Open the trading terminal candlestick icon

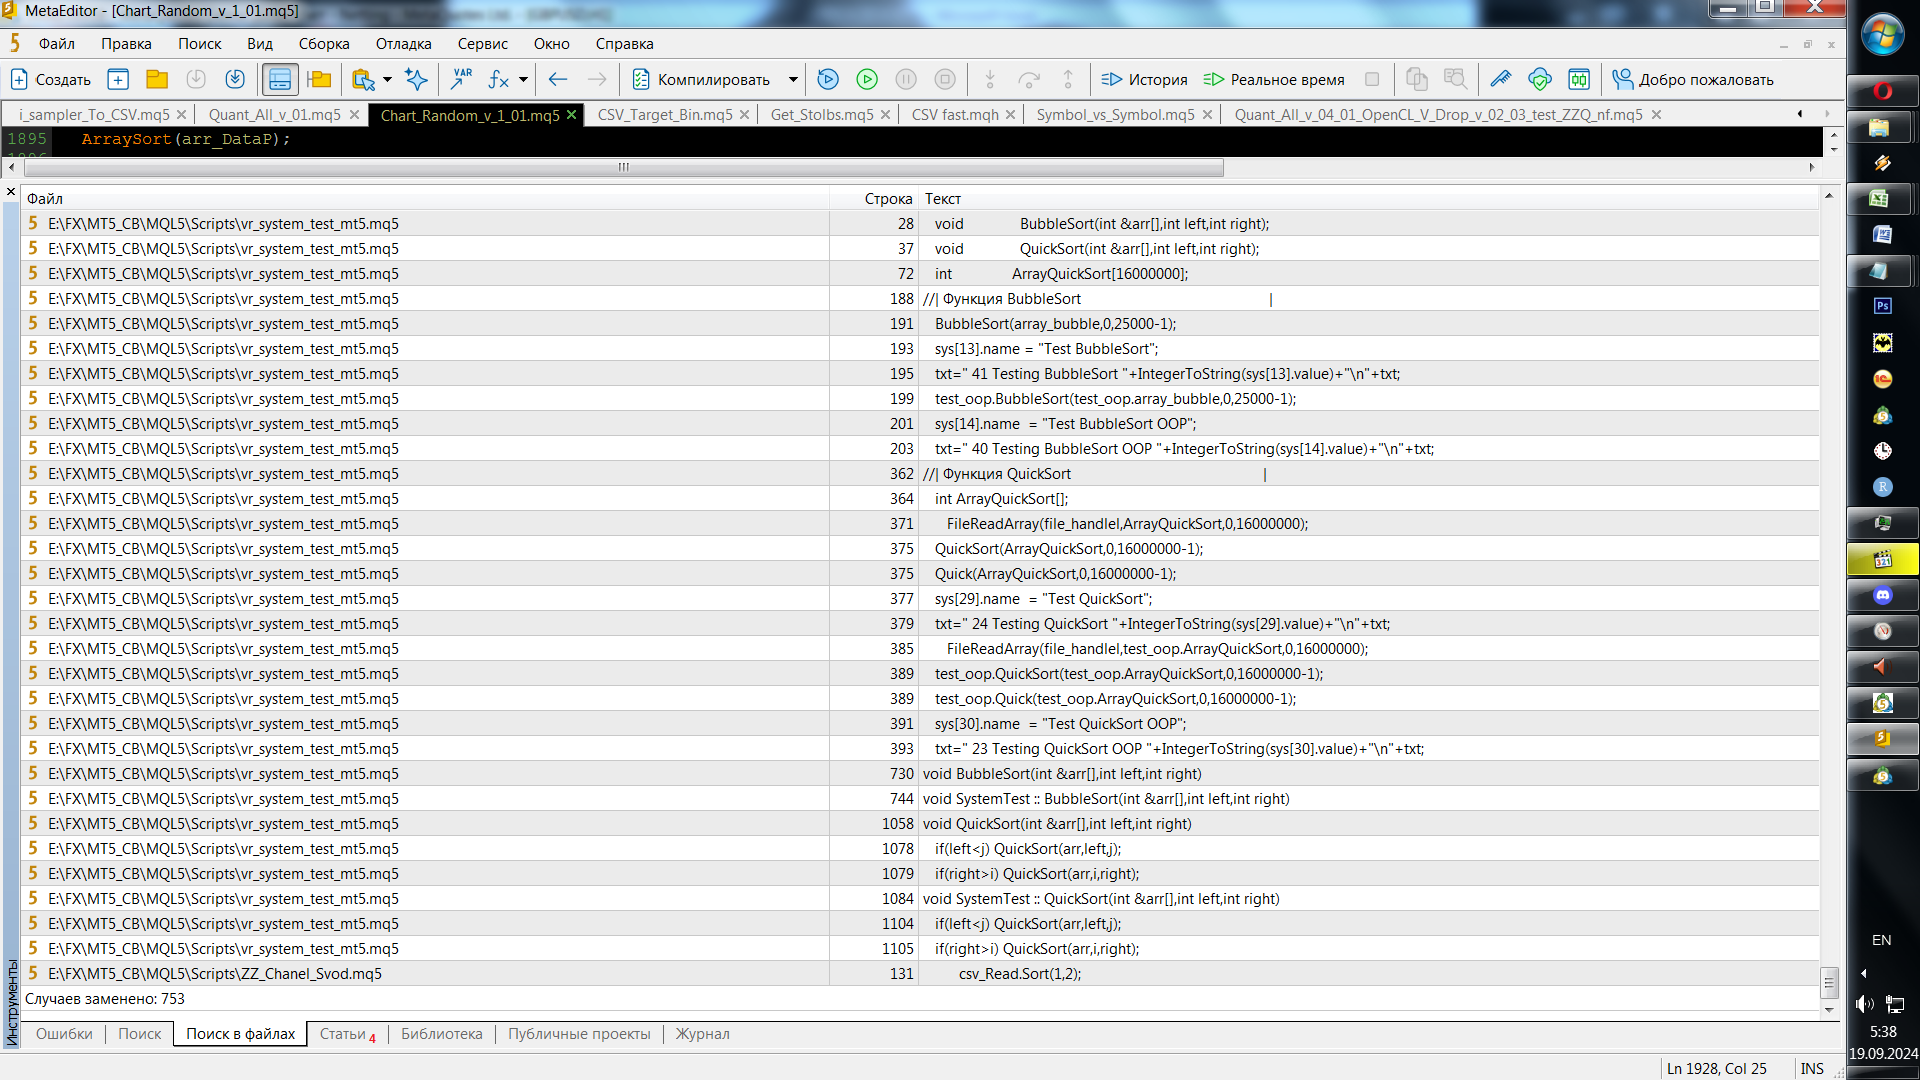(x=1579, y=80)
